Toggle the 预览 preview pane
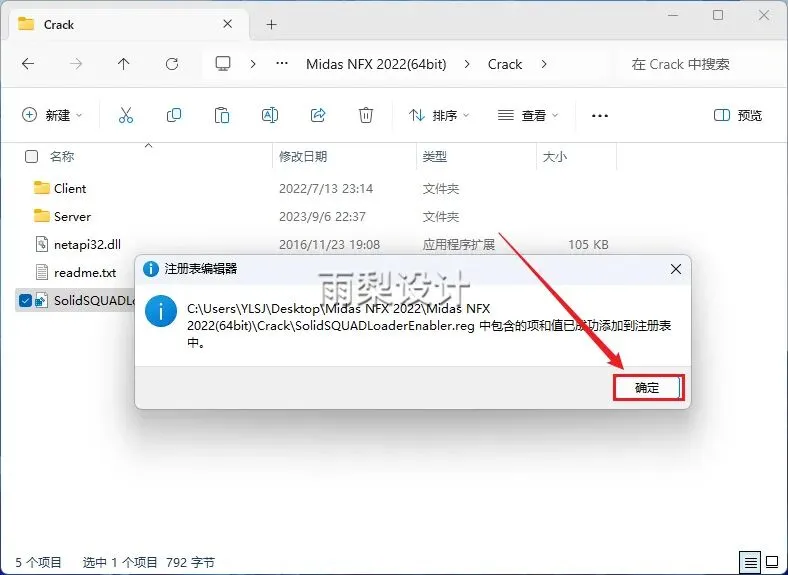 [738, 115]
